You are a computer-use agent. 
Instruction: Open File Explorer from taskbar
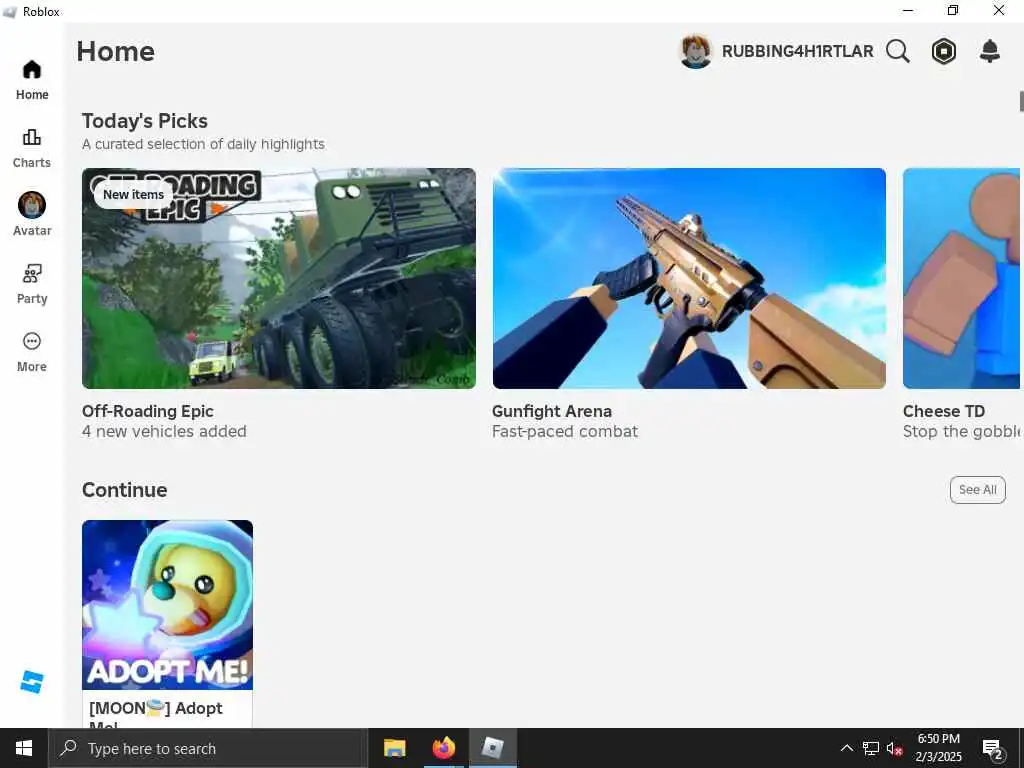point(394,748)
